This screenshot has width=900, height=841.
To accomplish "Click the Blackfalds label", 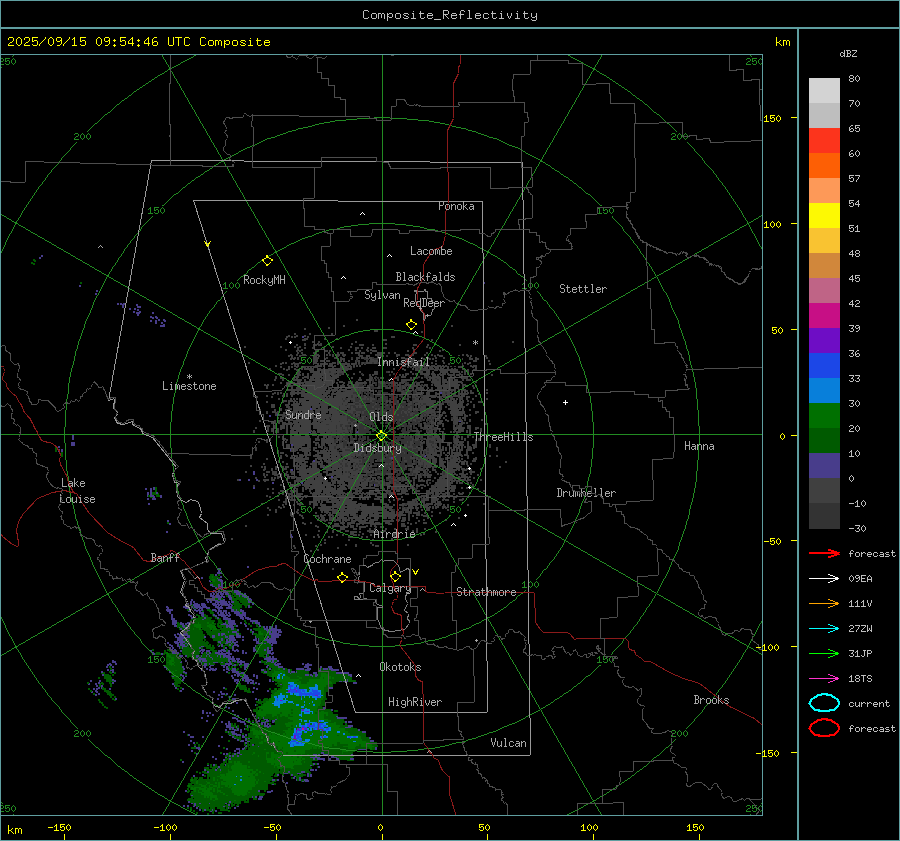I will [x=425, y=277].
